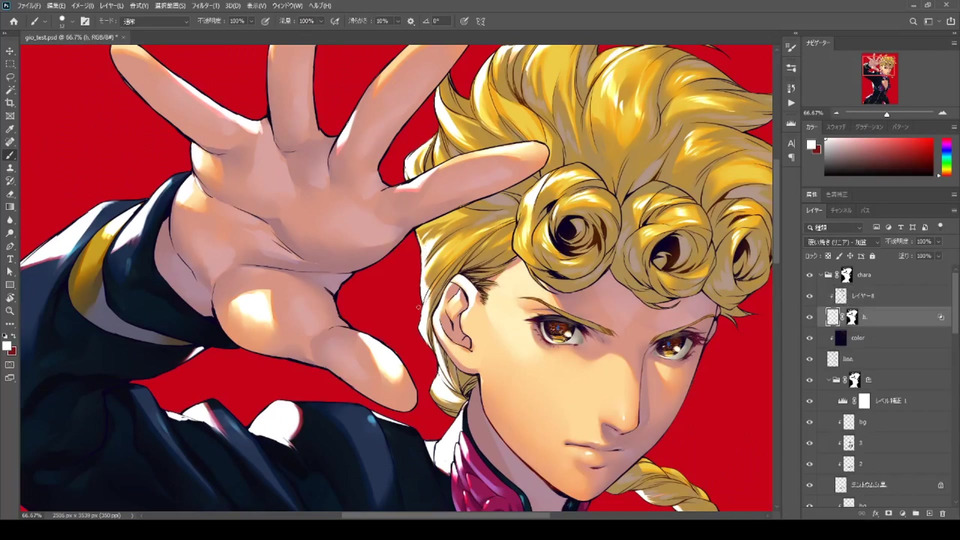Open the brush opacity dropdown arrow
960x540 pixels.
tap(251, 21)
